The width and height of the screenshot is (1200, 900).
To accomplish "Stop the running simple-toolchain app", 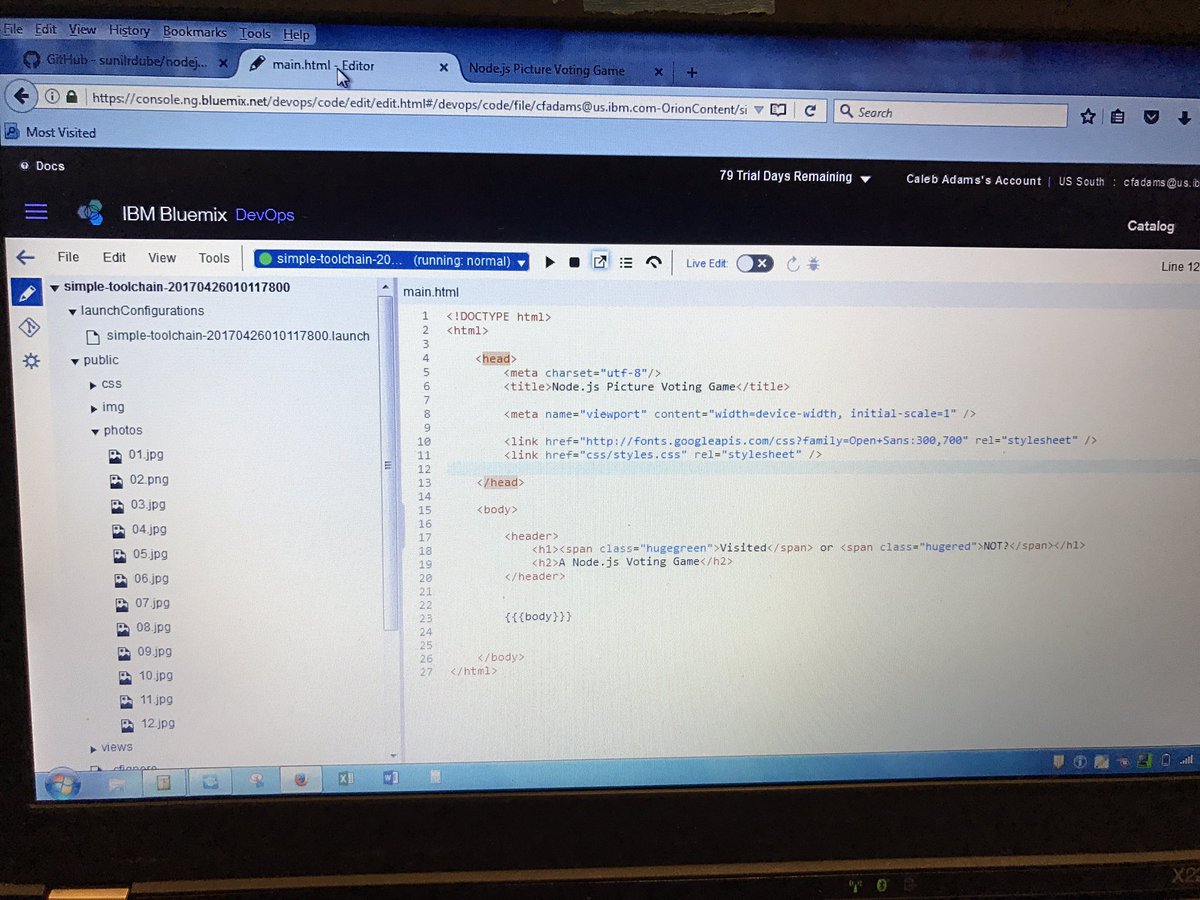I will coord(574,261).
